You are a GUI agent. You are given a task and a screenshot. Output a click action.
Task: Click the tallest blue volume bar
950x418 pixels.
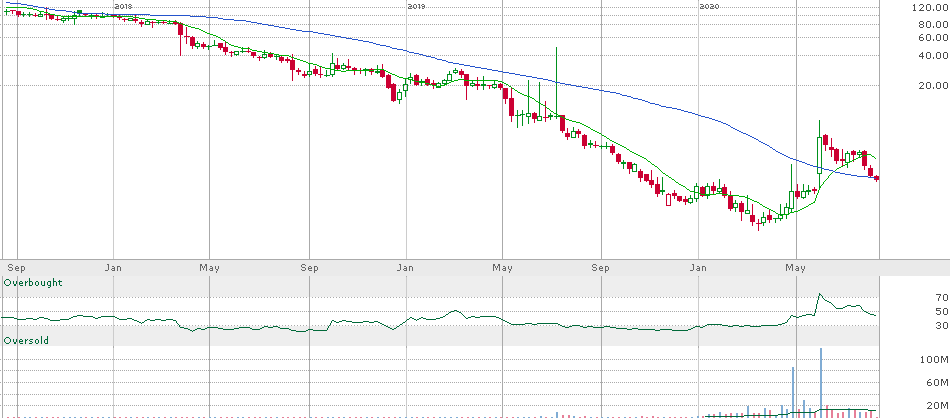822,382
